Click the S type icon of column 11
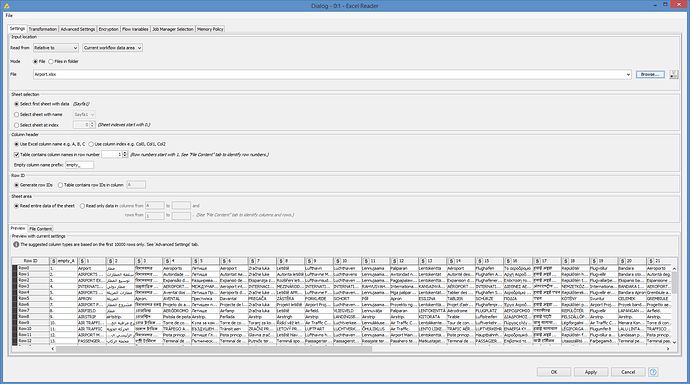690x384 pixels. point(366,261)
